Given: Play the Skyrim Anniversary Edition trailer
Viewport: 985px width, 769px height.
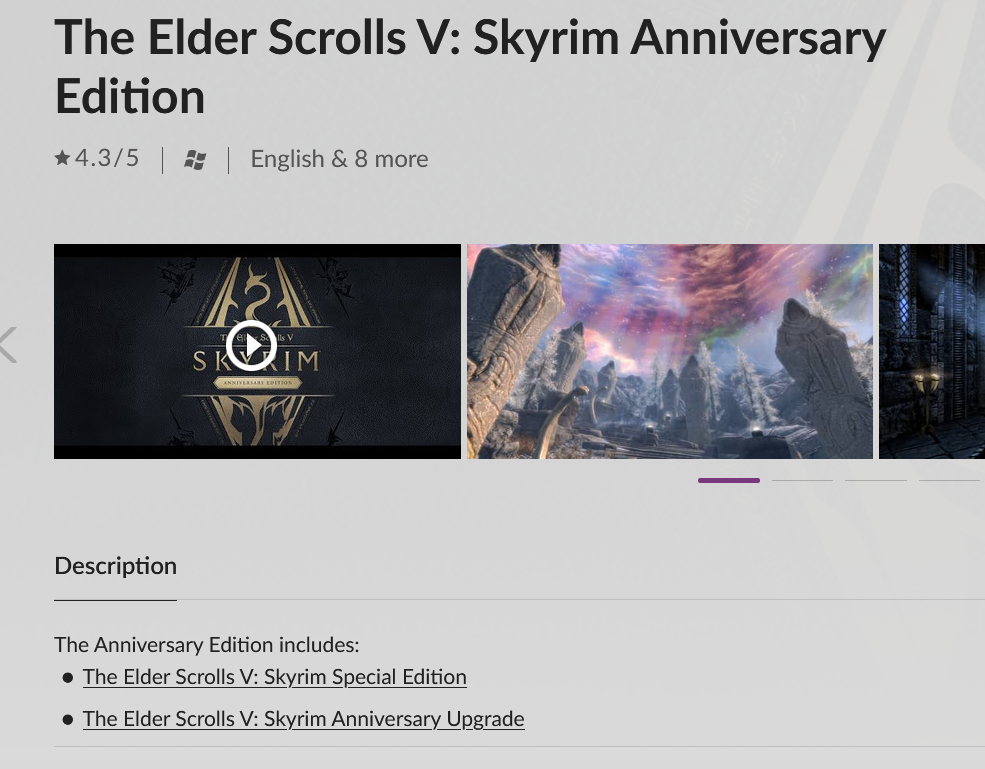Looking at the screenshot, I should (x=250, y=346).
